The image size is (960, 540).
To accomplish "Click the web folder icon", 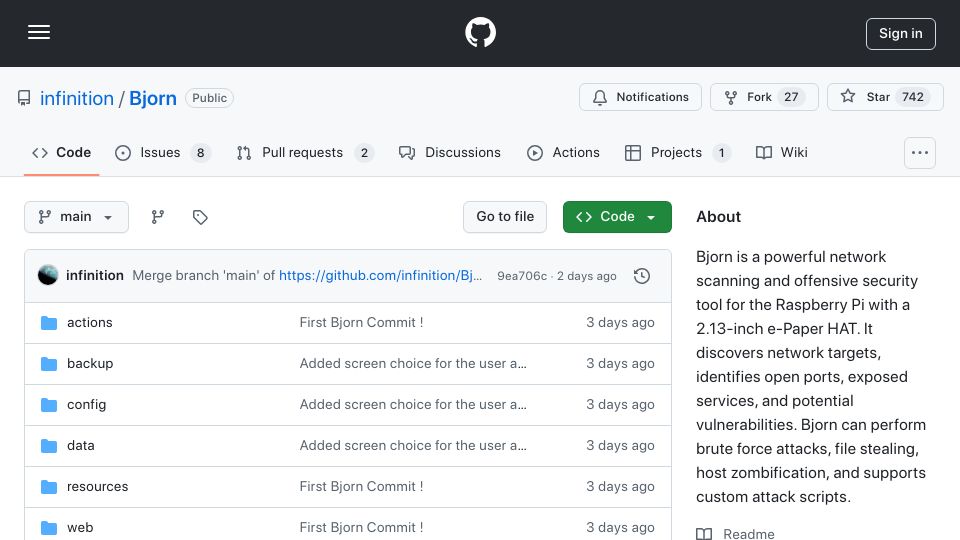I will tap(49, 528).
